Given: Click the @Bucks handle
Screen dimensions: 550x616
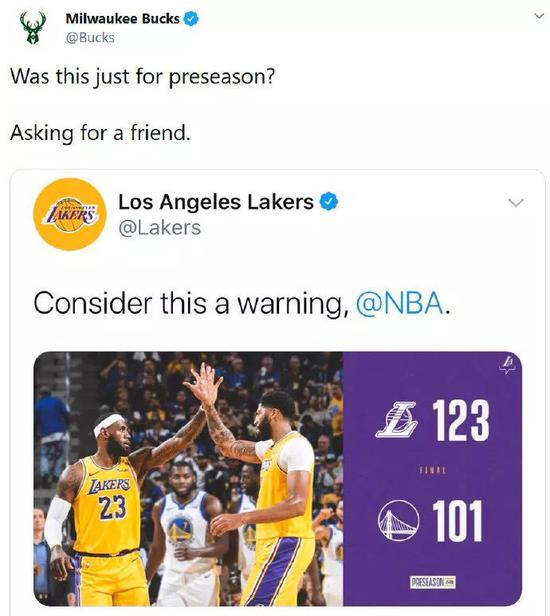Looking at the screenshot, I should pyautogui.click(x=90, y=38).
